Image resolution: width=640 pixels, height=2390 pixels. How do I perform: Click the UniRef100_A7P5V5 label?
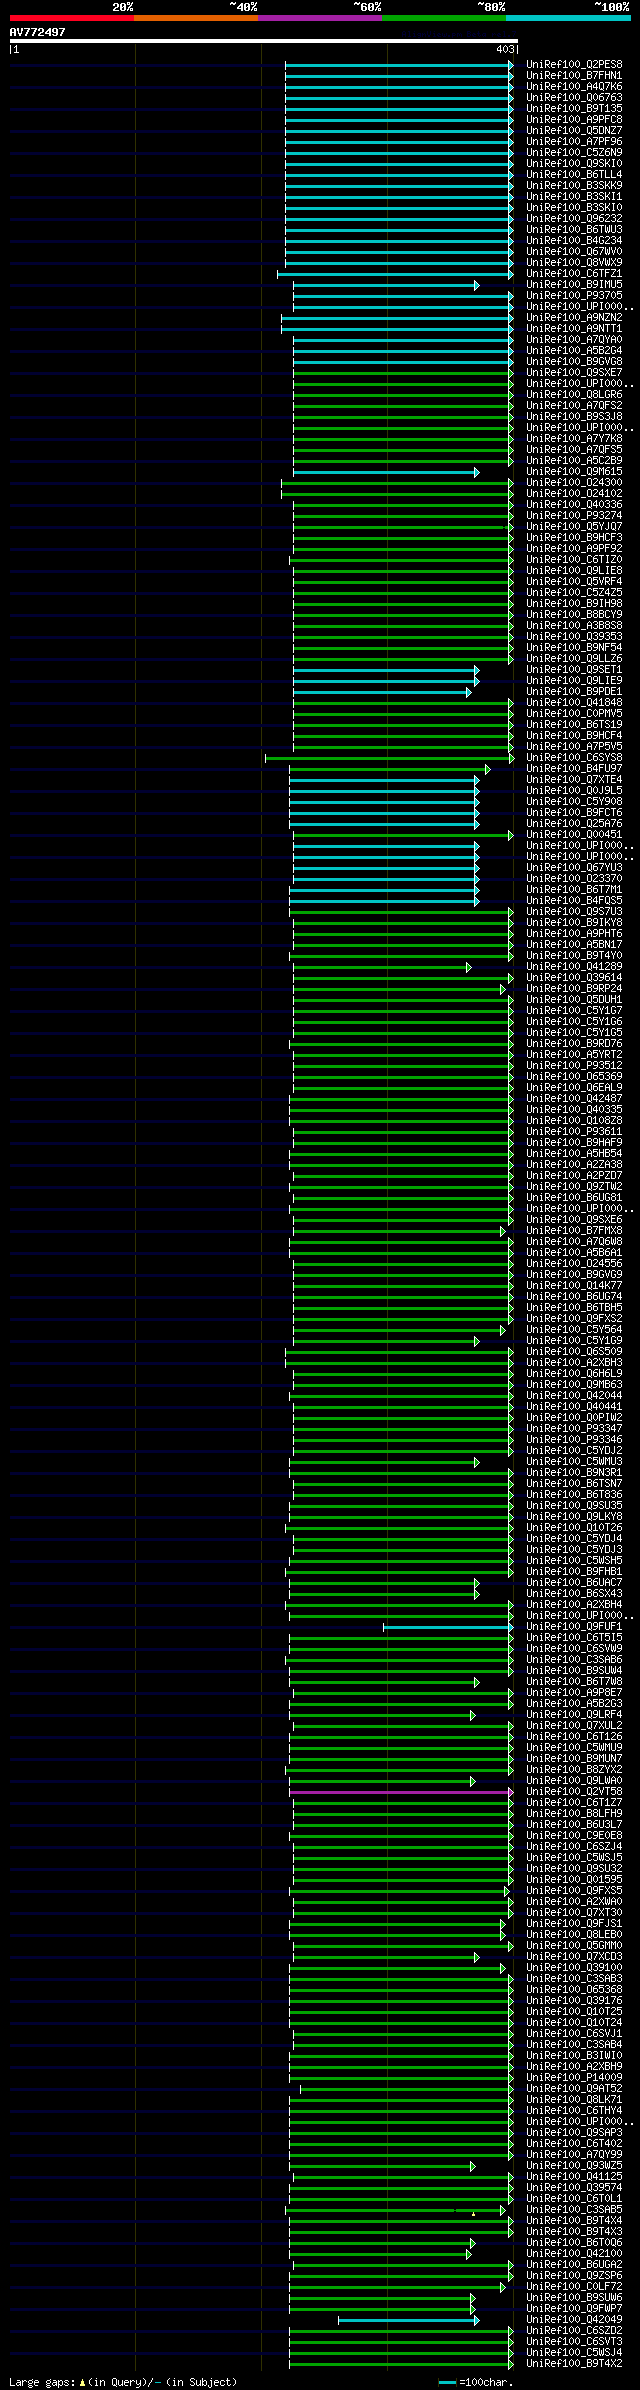coord(574,747)
